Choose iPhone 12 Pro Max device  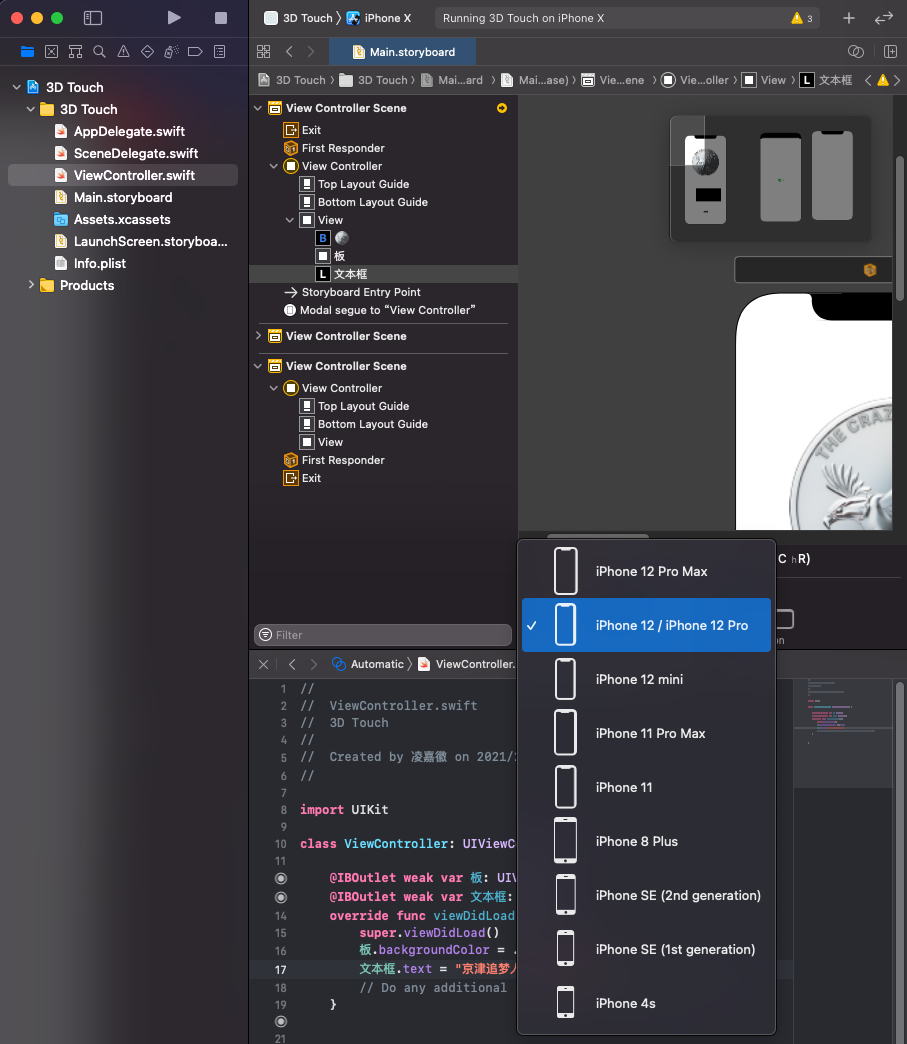[x=646, y=571]
